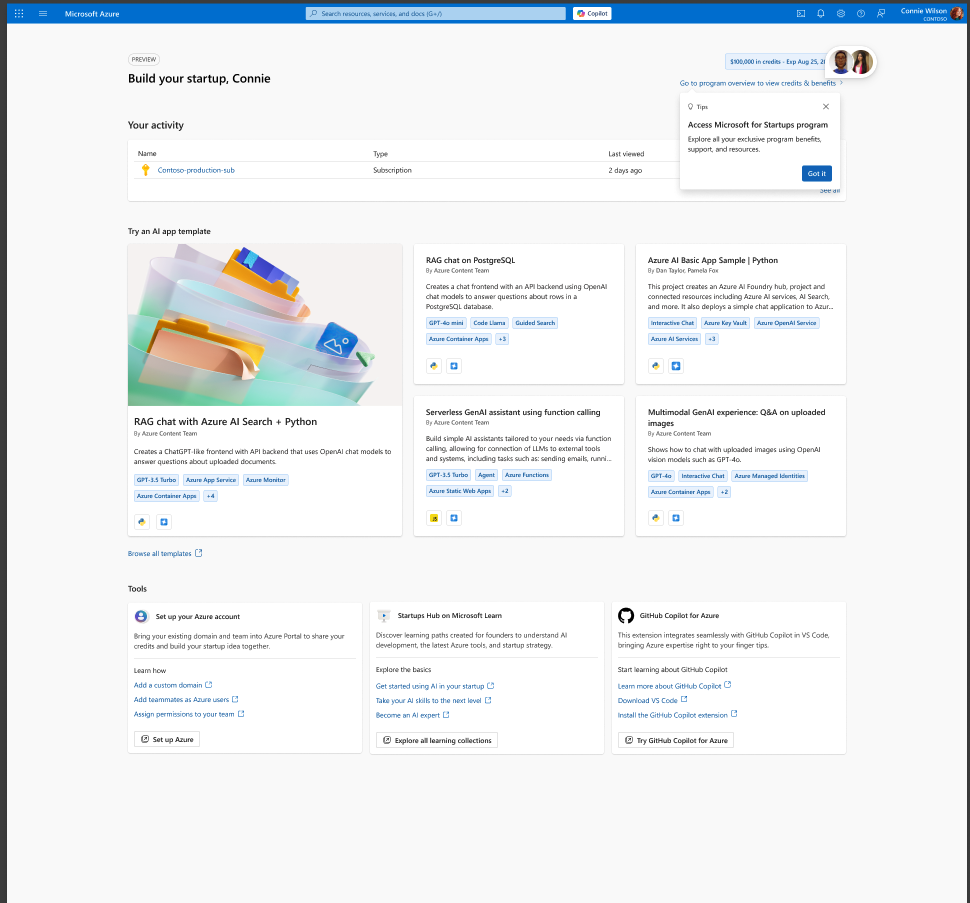This screenshot has height=903, width=970.
Task: Open Connie Wilson account menu
Action: click(931, 14)
